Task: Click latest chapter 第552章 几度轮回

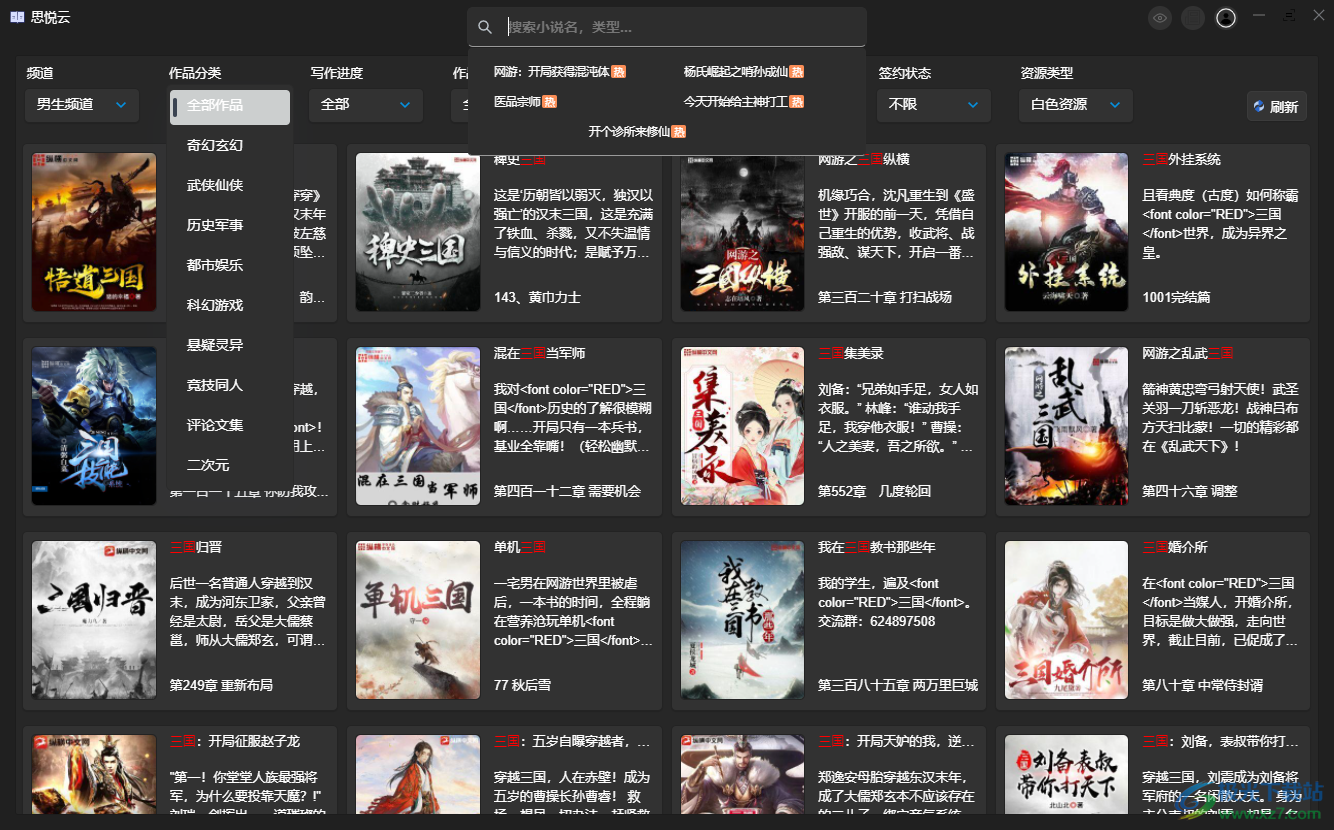Action: (x=874, y=491)
